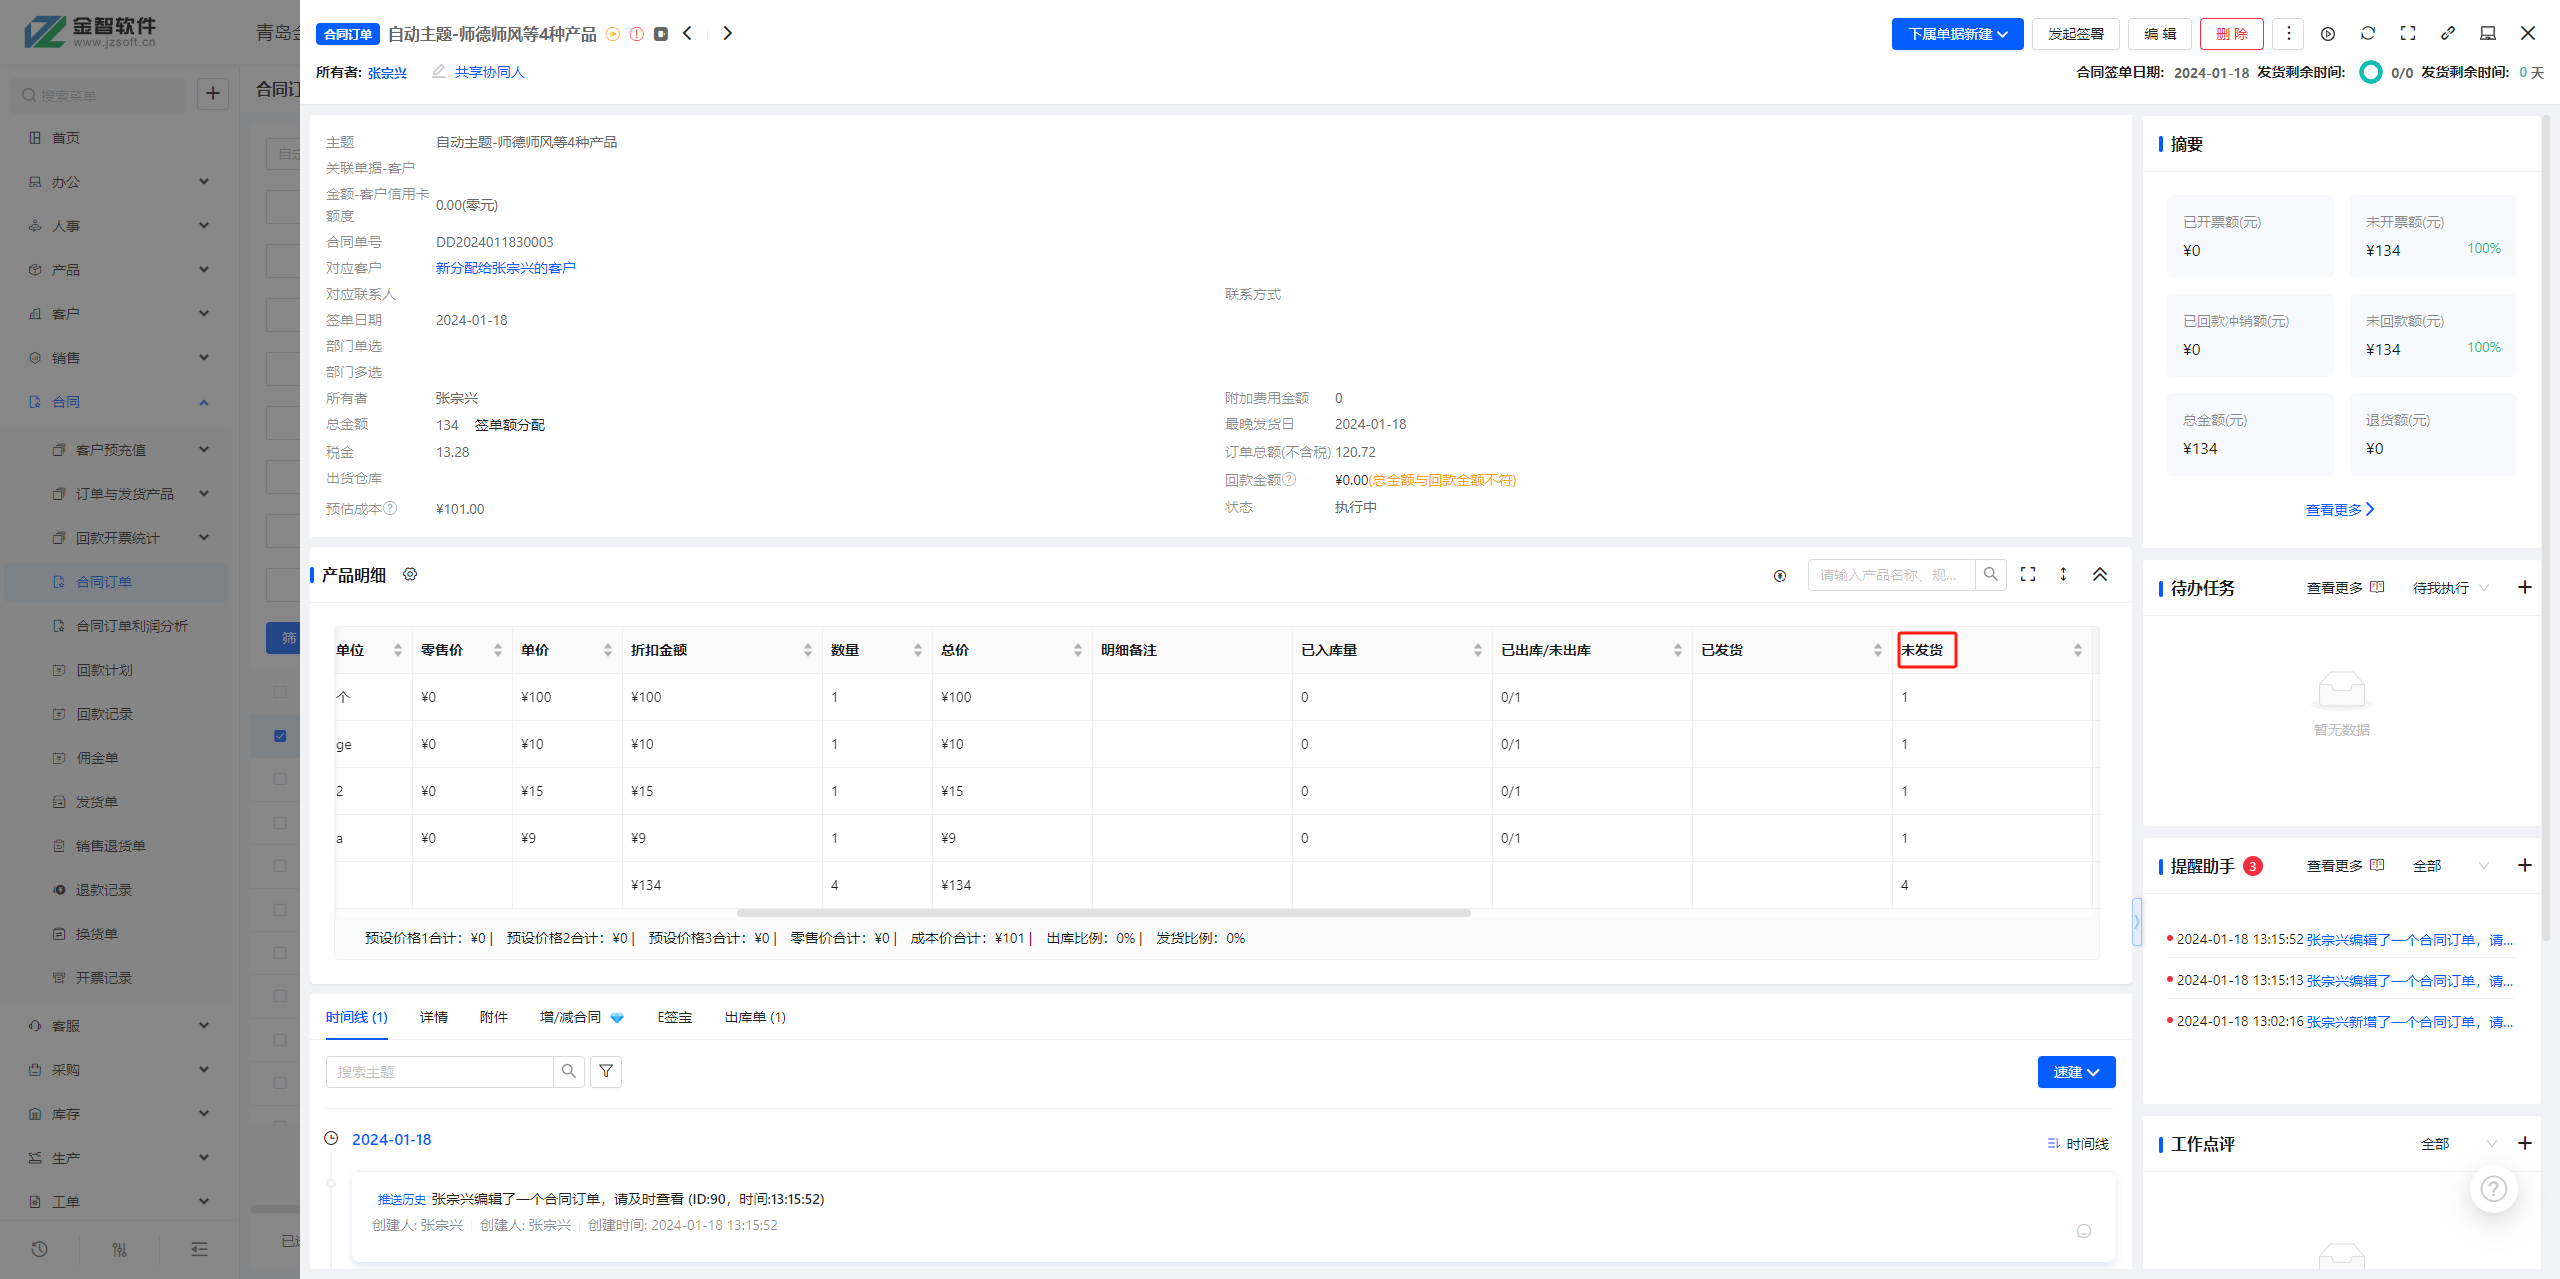2560x1279 pixels.
Task: Switch to the 出库单 (1) tab
Action: [x=755, y=1017]
